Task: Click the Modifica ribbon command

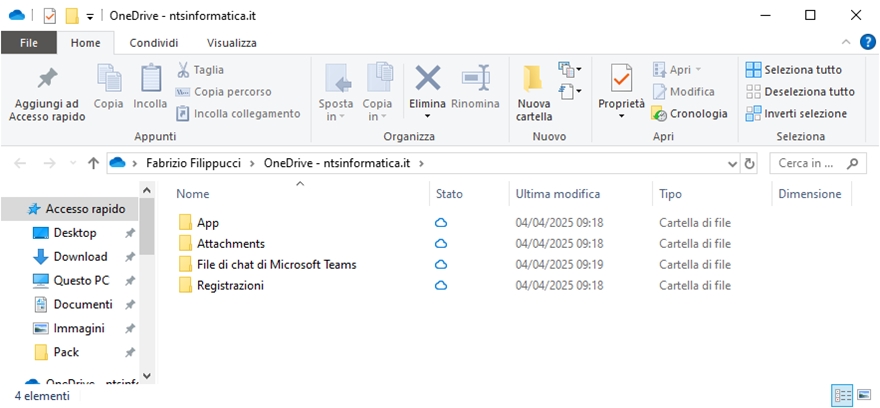Action: (684, 91)
